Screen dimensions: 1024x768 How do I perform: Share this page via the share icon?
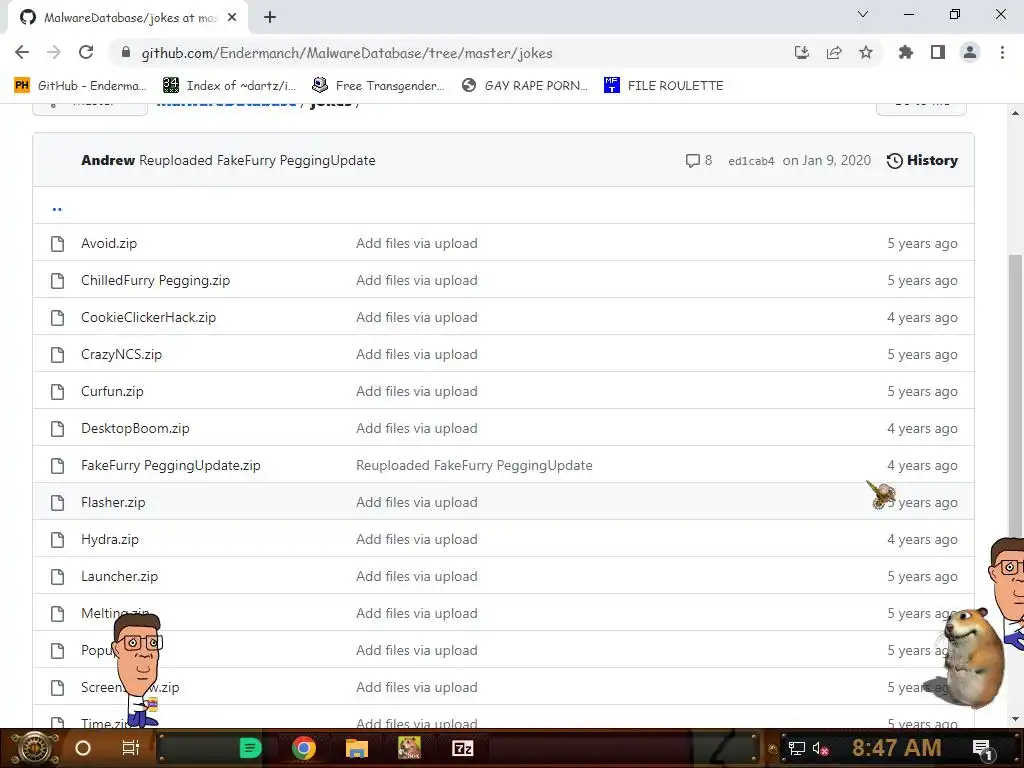833,53
